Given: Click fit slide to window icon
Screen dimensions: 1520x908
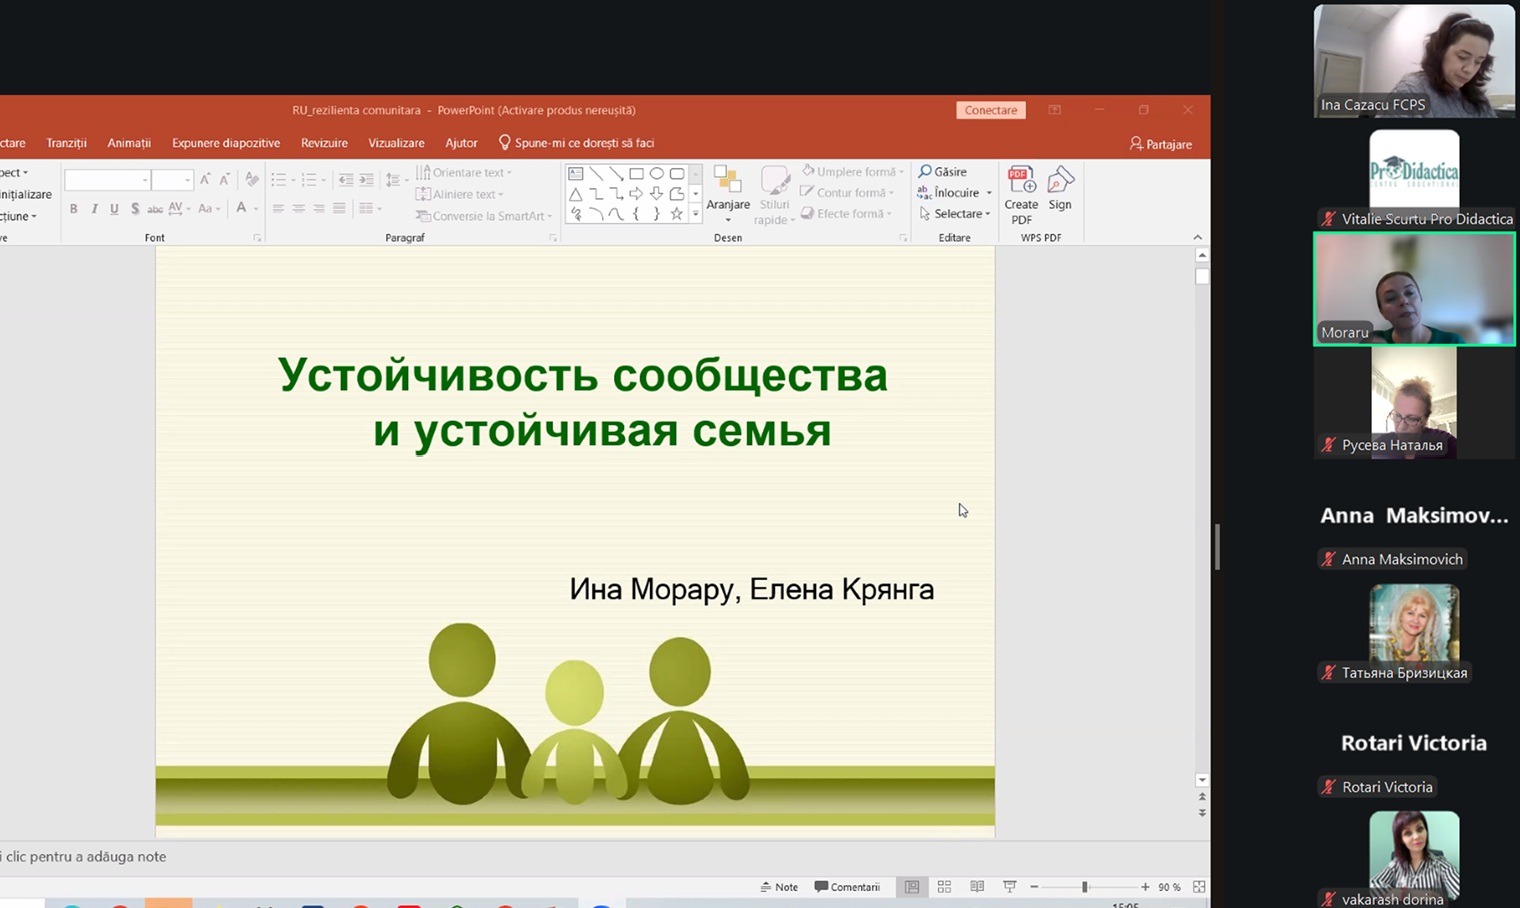Looking at the screenshot, I should tap(1199, 887).
